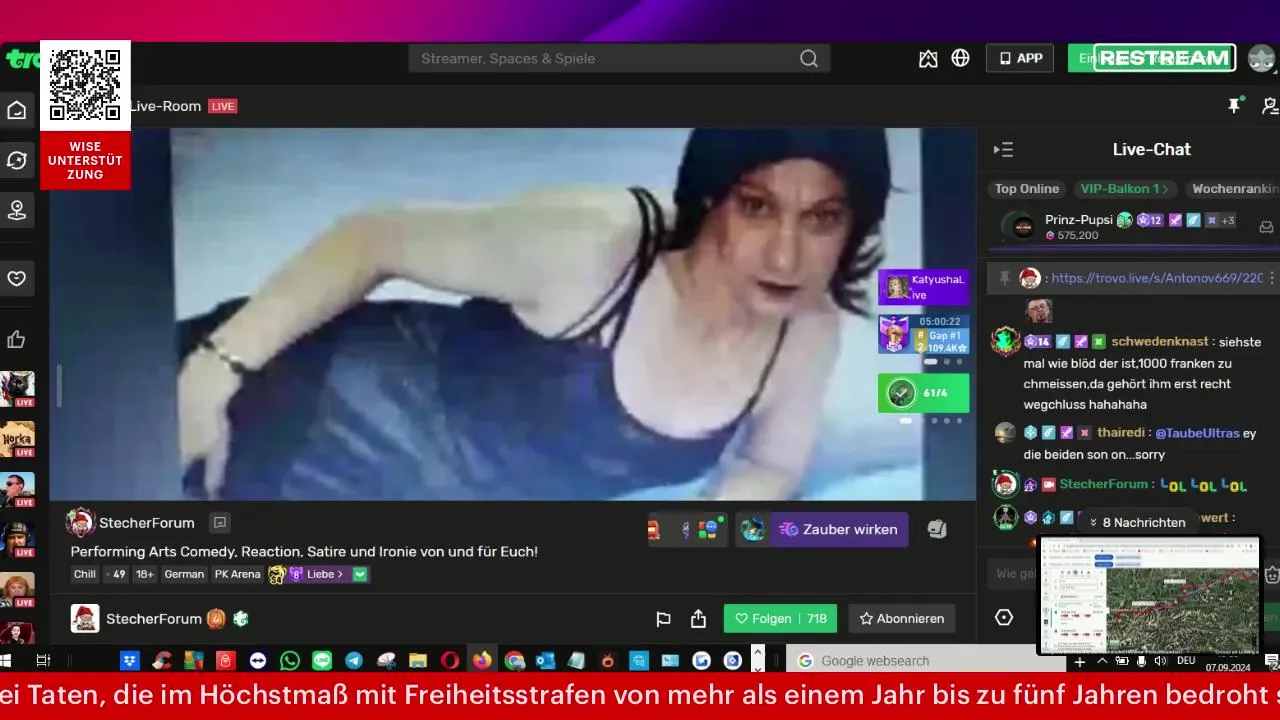
Task: Show hidden system tray icons
Action: click(1102, 661)
